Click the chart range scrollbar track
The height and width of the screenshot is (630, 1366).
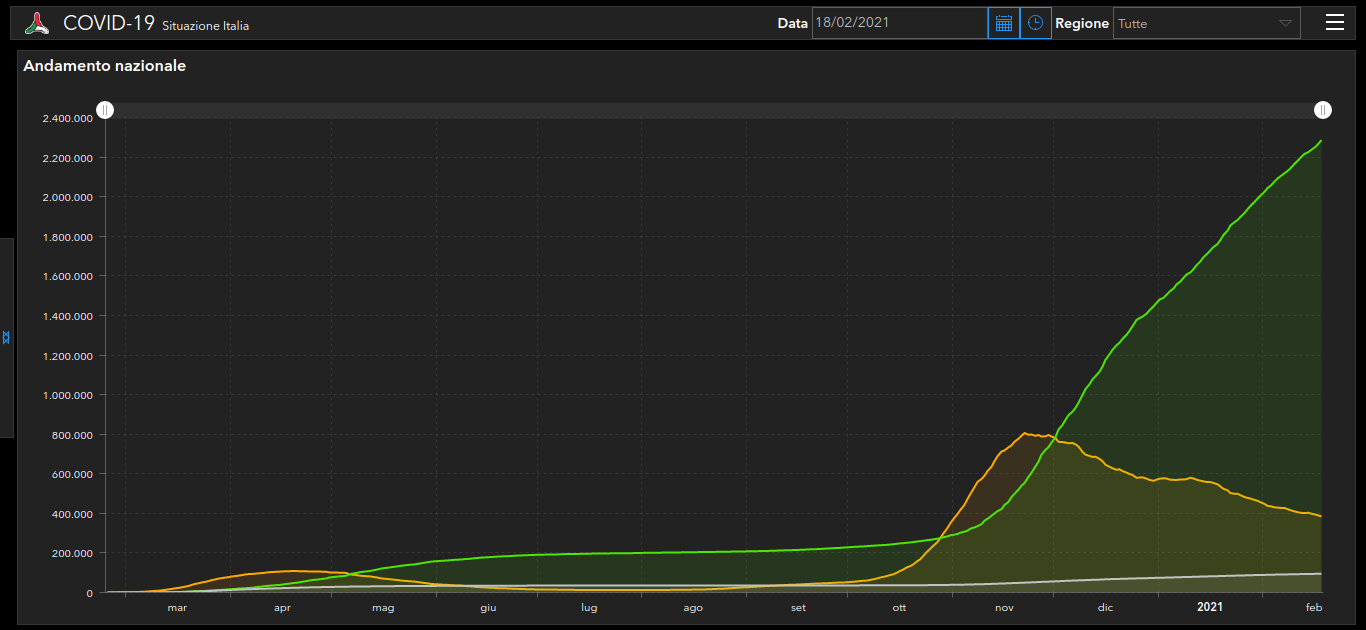point(714,110)
